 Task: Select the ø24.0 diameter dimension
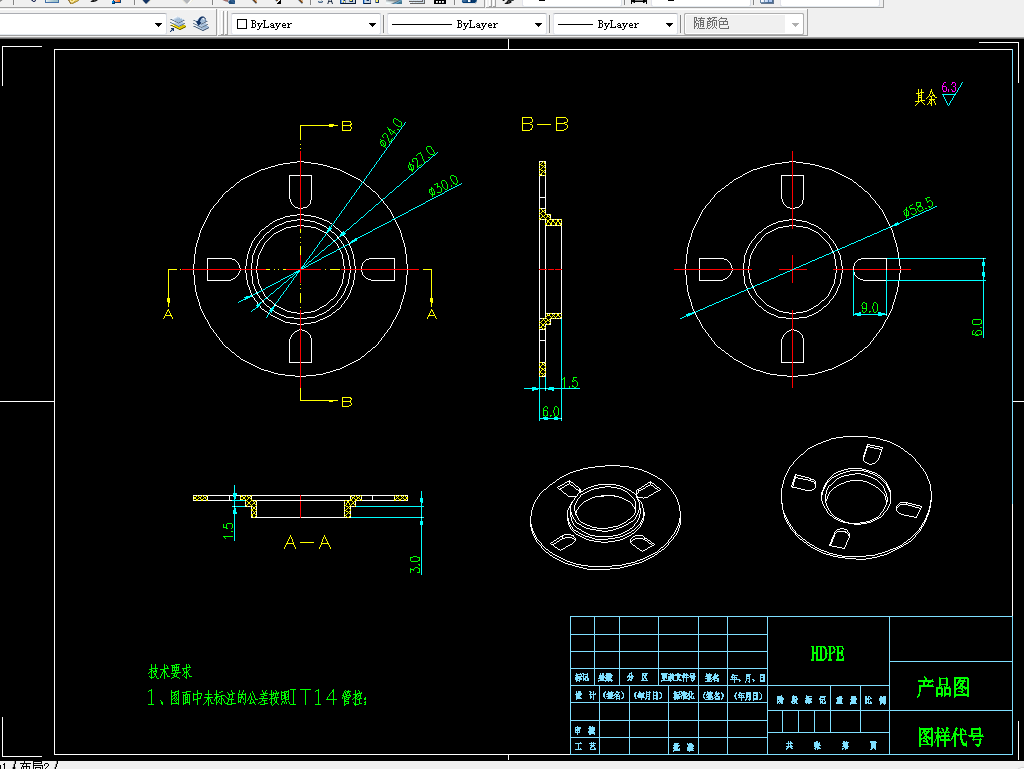[x=391, y=132]
